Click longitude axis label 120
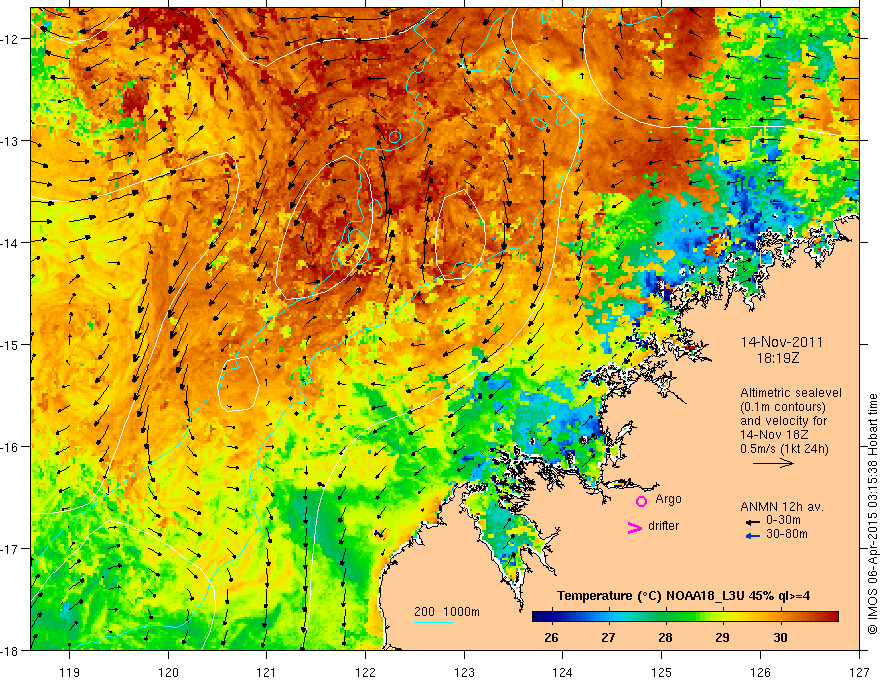The width and height of the screenshot is (880, 680). tap(168, 672)
